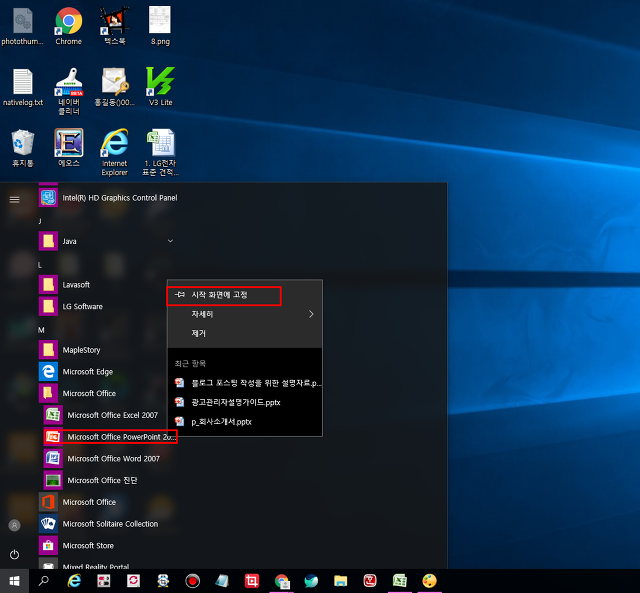The height and width of the screenshot is (593, 640).
Task: Choose 제거 in the context menu
Action: [x=245, y=333]
